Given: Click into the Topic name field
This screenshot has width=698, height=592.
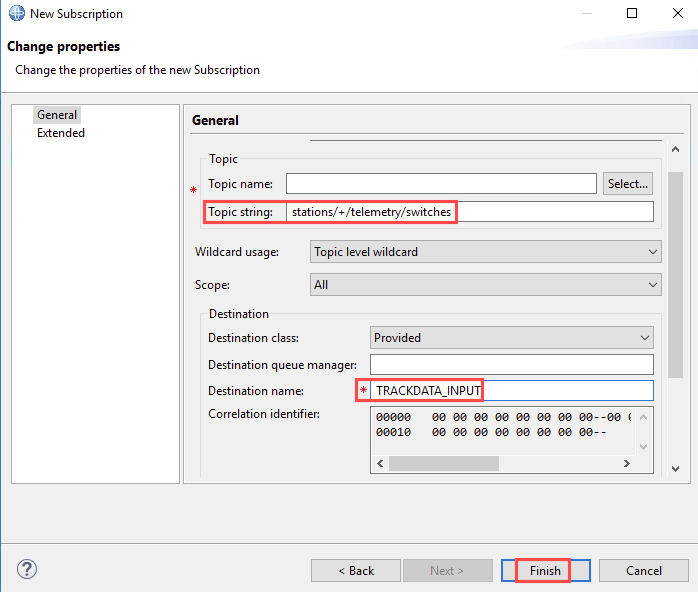Looking at the screenshot, I should (x=441, y=183).
